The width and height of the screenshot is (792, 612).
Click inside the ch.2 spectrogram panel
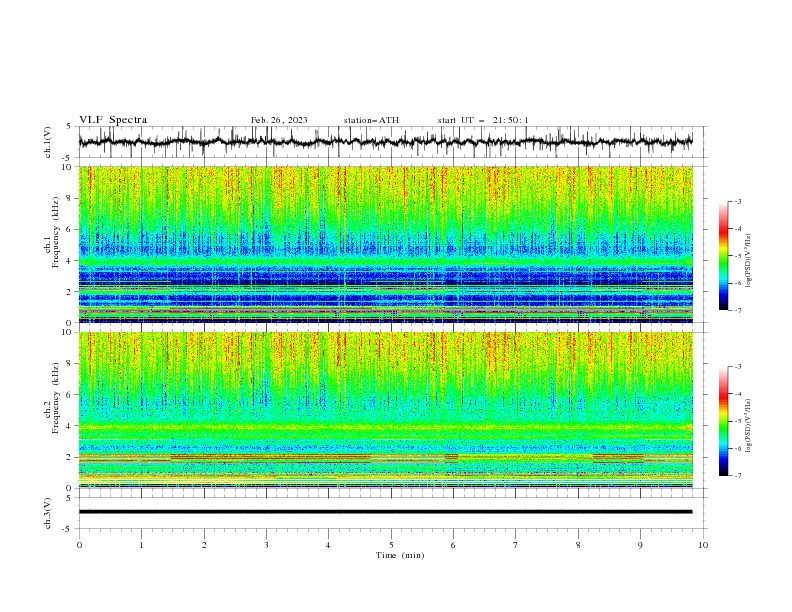point(385,410)
